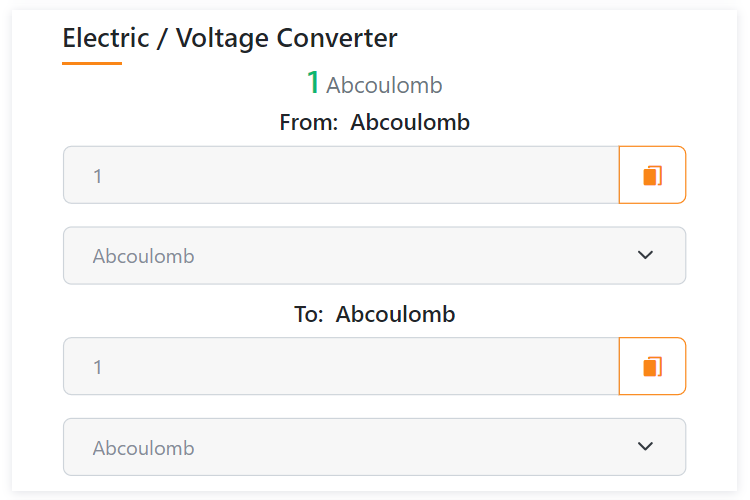The height and width of the screenshot is (500, 750).
Task: Click the bold Abcoulomb beside From label
Action: point(410,122)
